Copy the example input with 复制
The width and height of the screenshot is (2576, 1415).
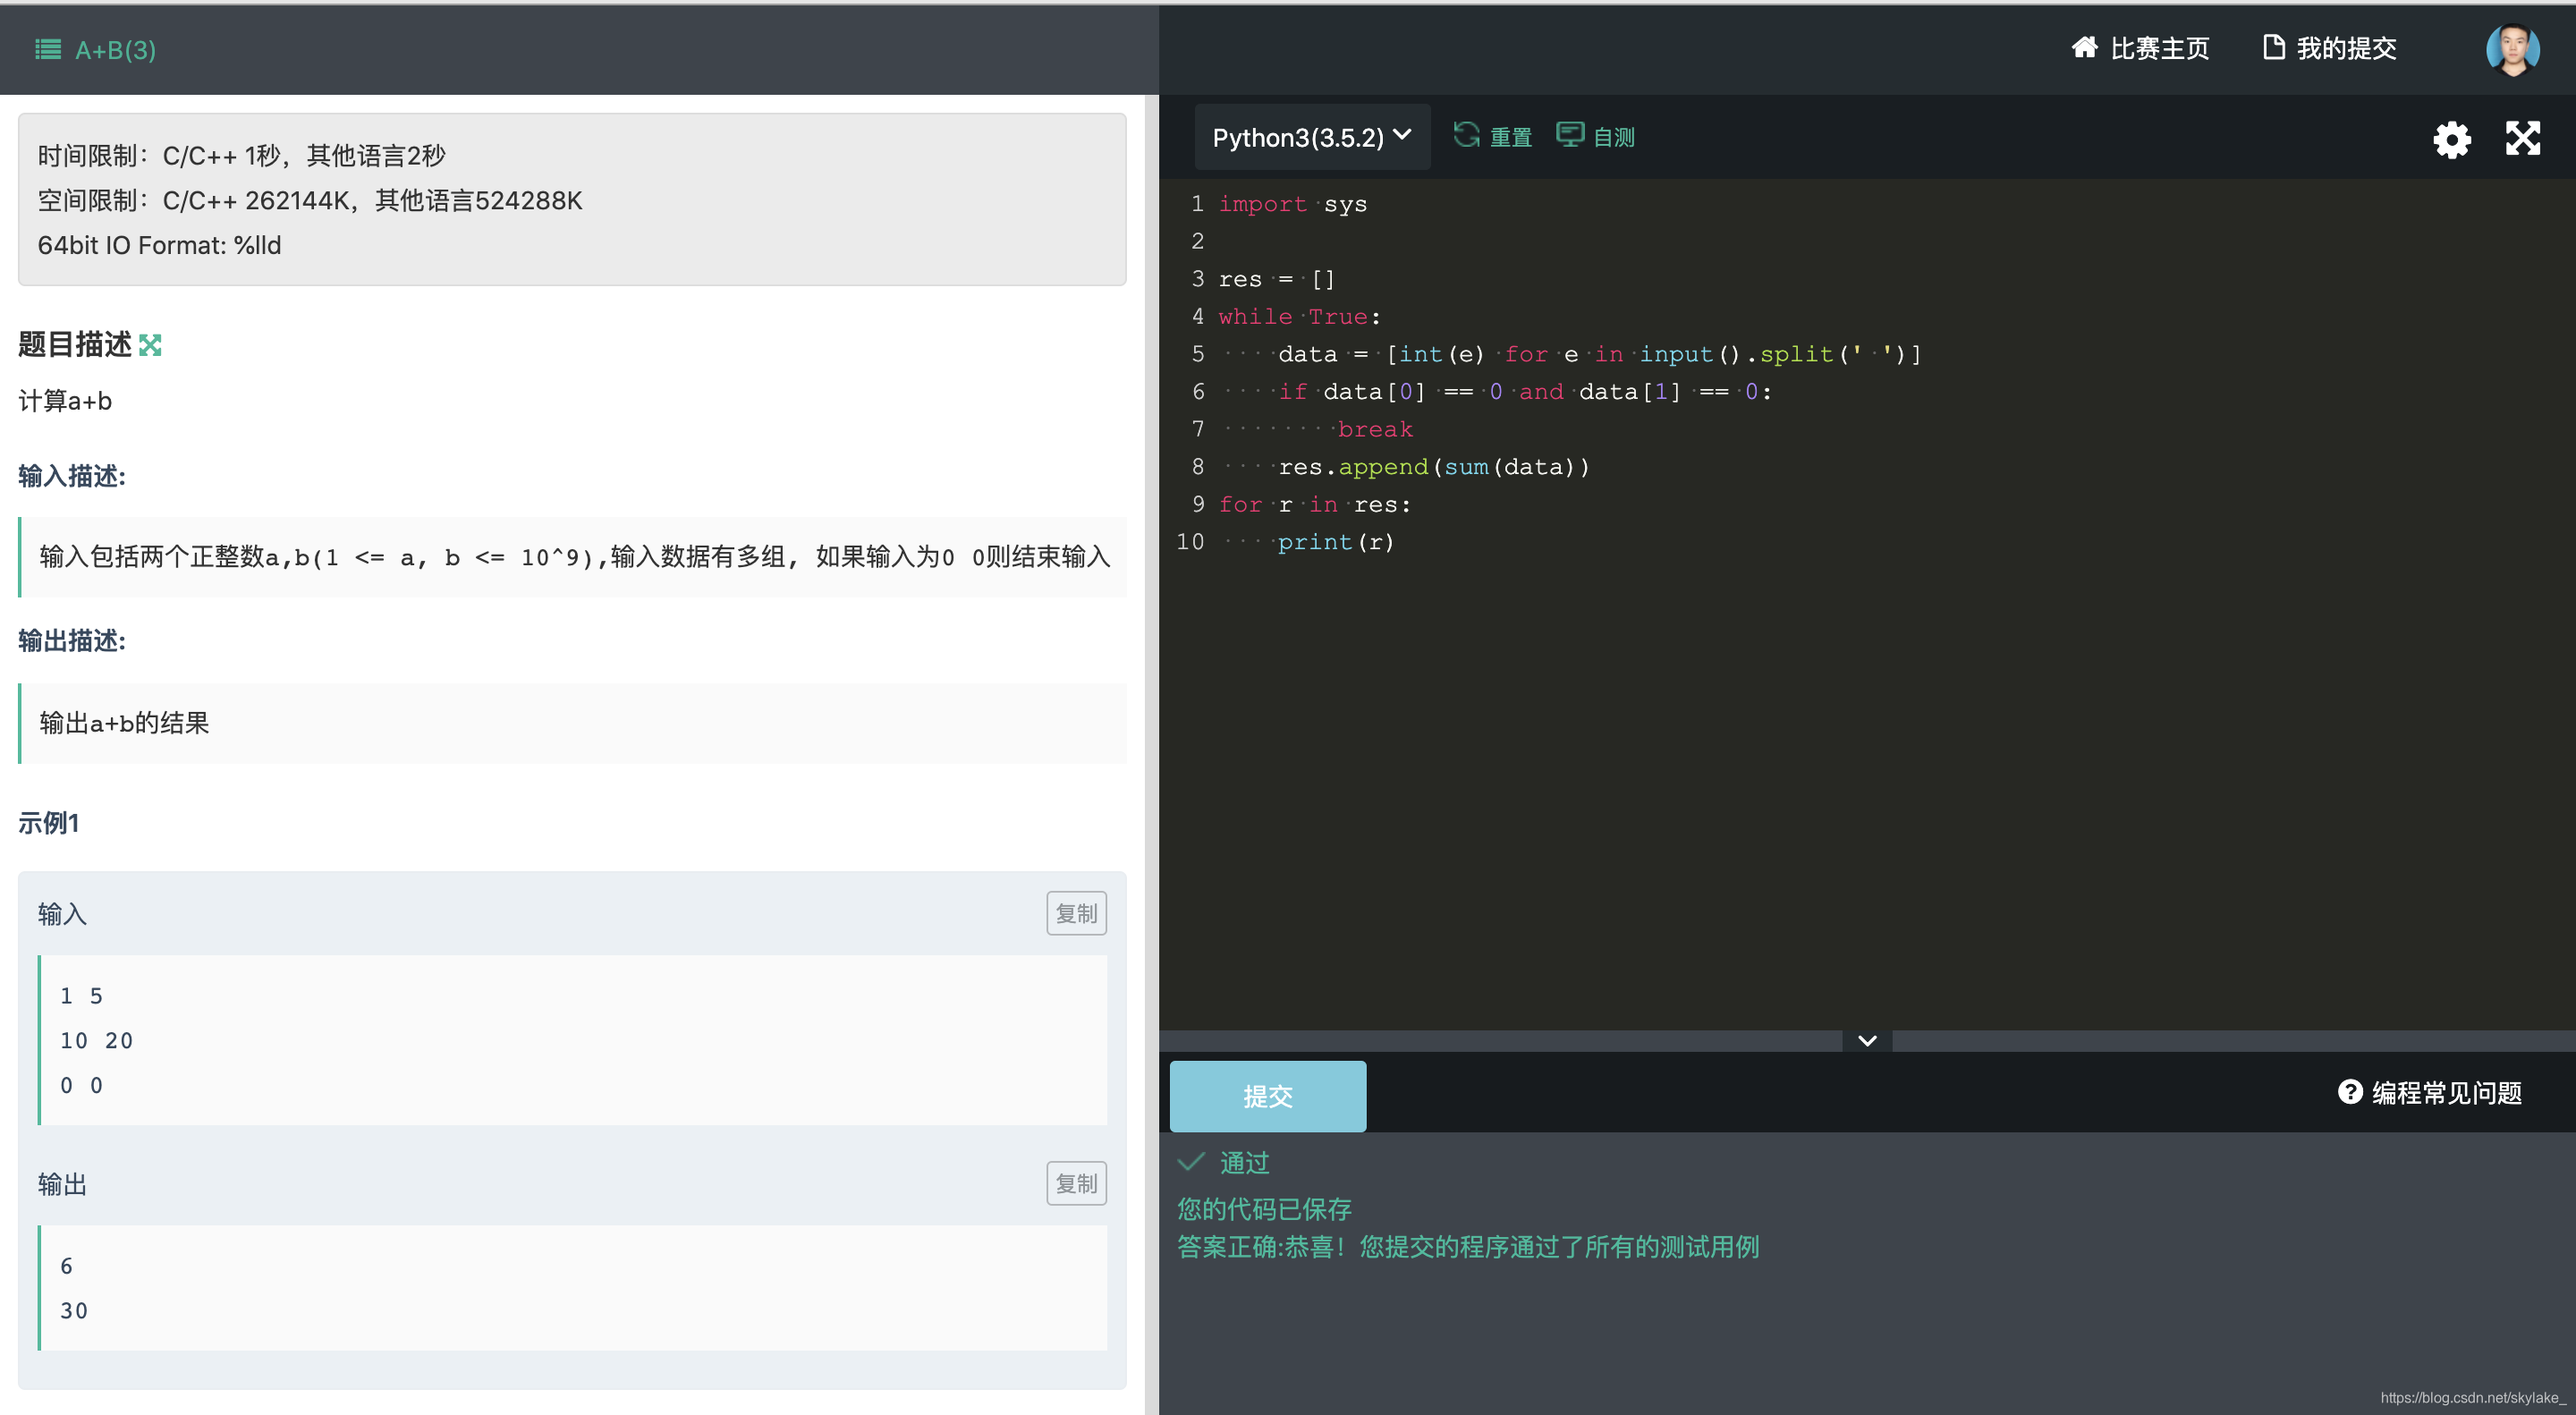[1076, 913]
